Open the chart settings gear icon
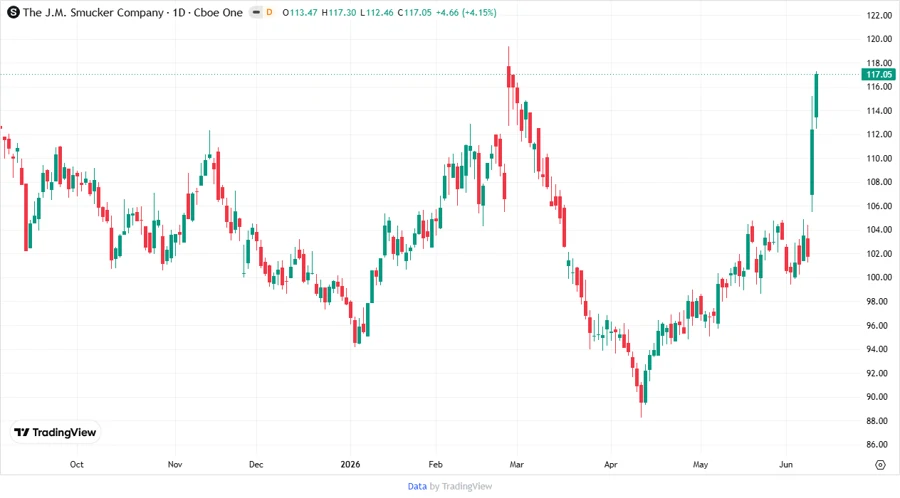Viewport: 900px width, 498px height. pyautogui.click(x=880, y=465)
